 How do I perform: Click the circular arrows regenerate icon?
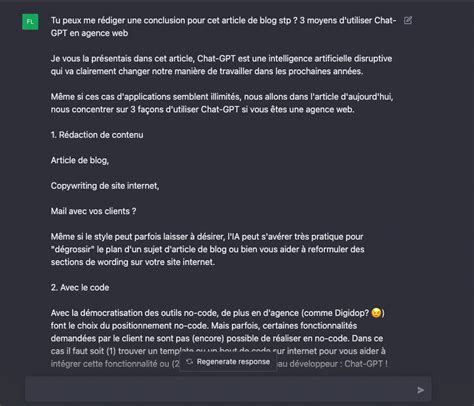tap(189, 362)
